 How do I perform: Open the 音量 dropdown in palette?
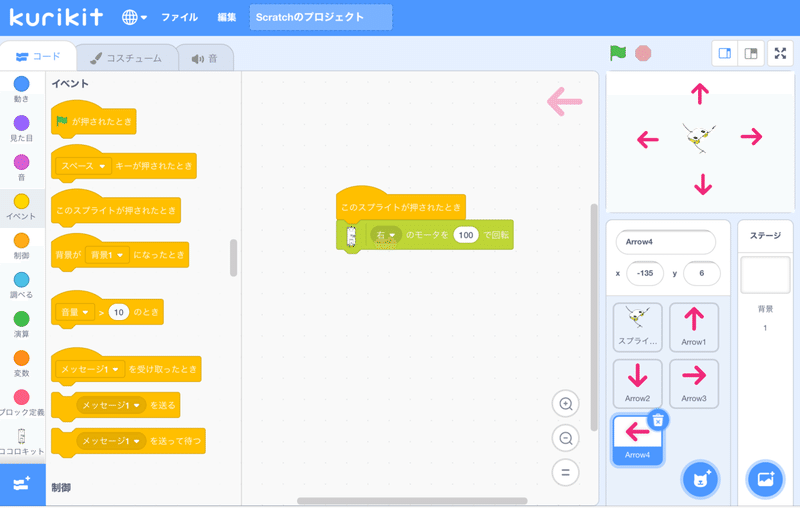75,312
